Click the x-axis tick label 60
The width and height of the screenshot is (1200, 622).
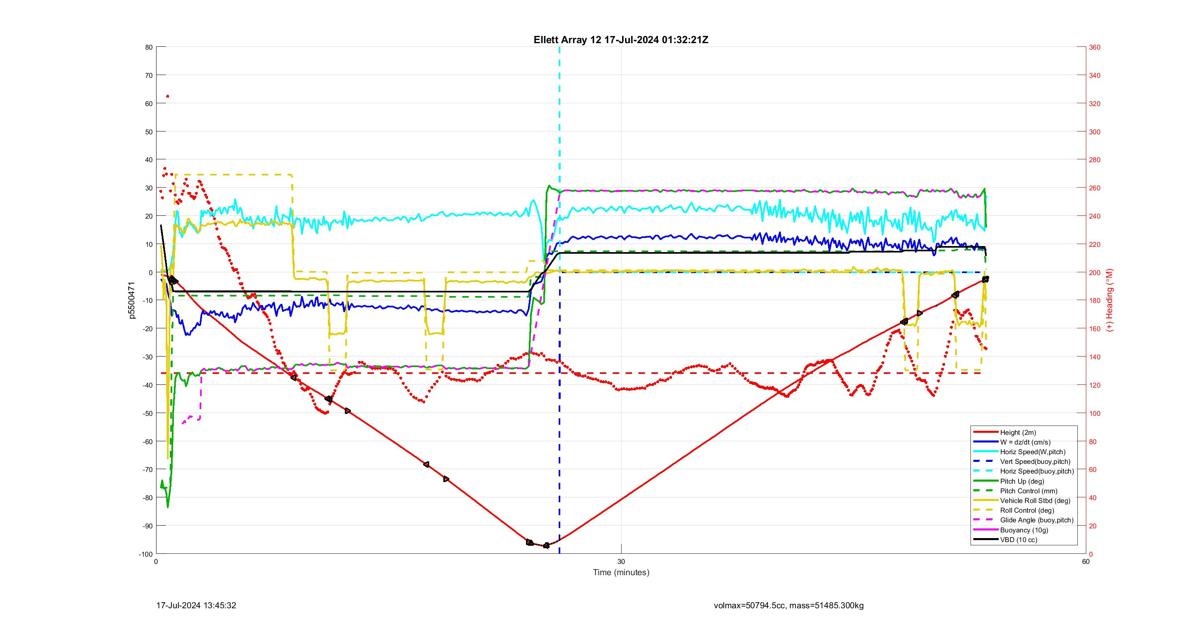tap(1085, 561)
